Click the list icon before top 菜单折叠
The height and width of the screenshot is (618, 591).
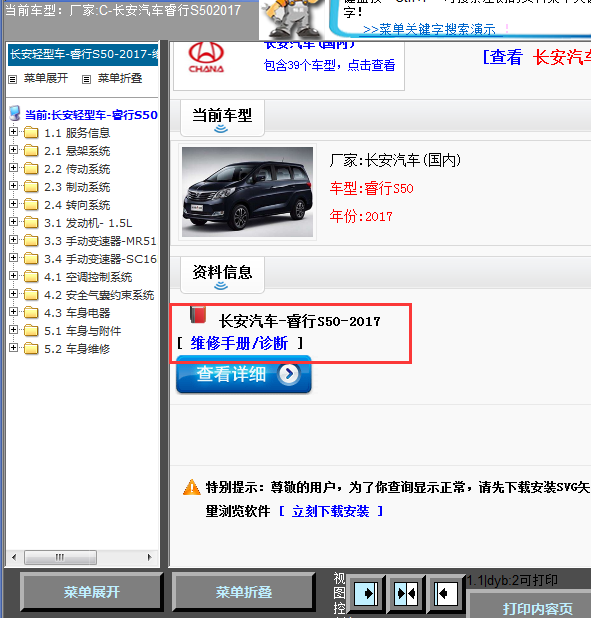pyautogui.click(x=86, y=79)
